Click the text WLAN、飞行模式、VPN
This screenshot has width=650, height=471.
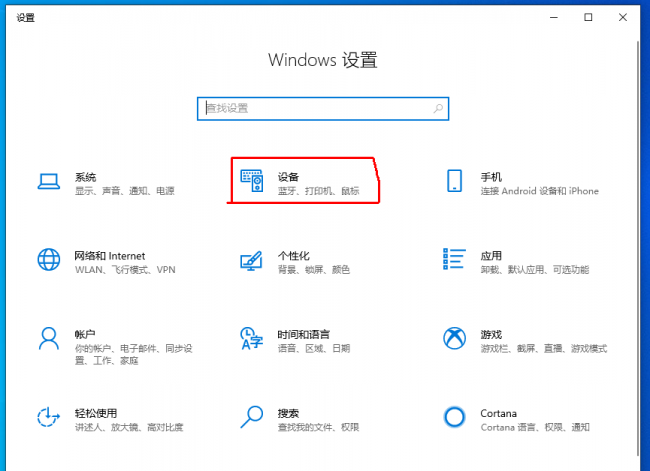tap(125, 269)
